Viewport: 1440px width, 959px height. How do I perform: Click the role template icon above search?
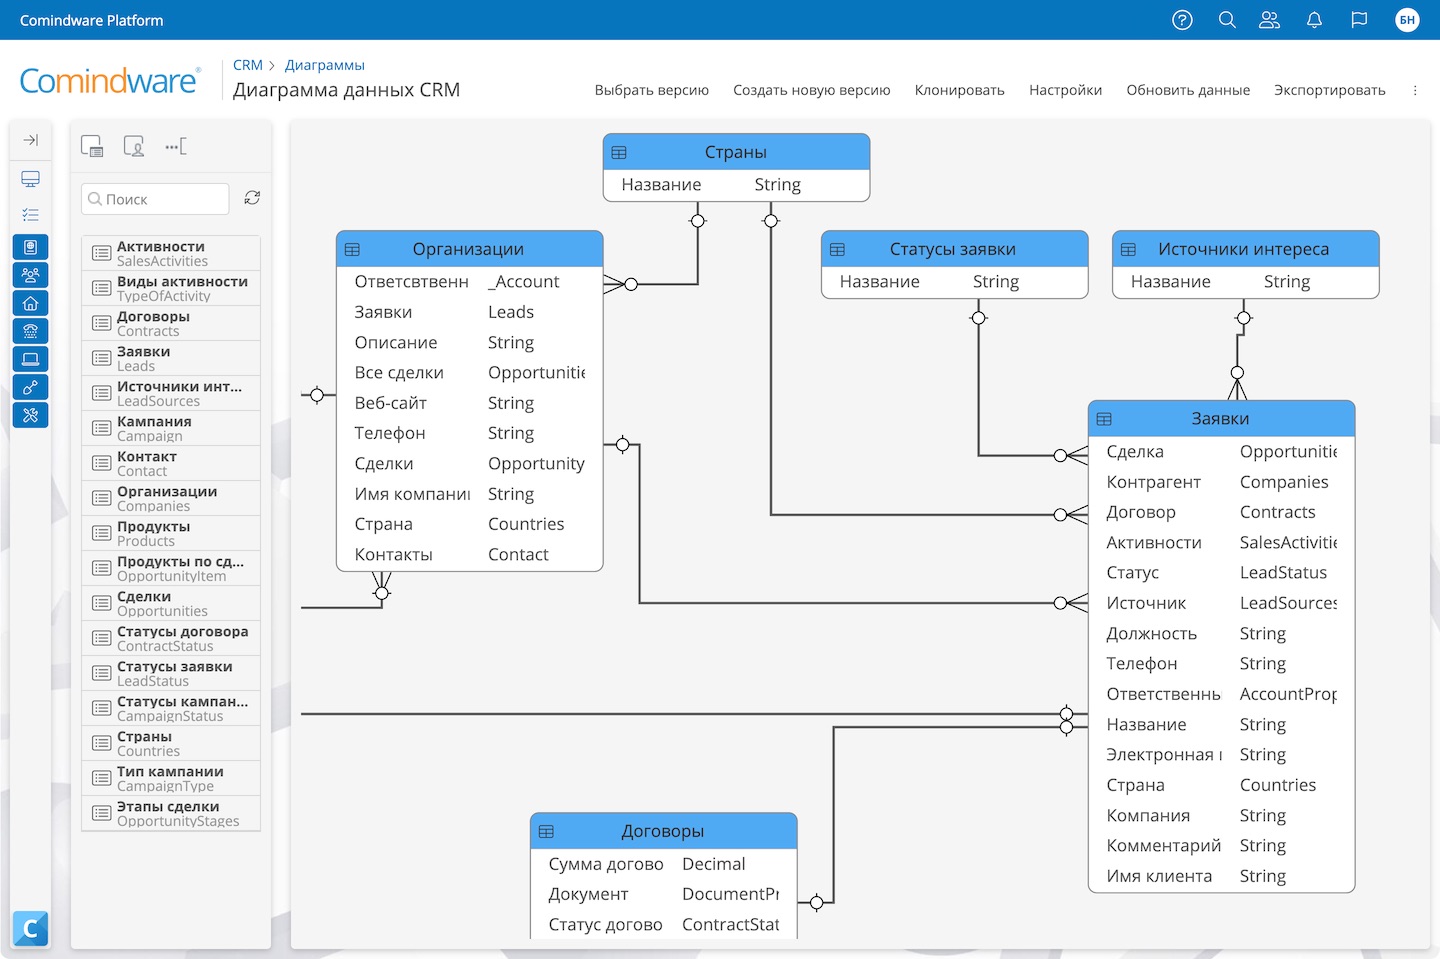[134, 146]
